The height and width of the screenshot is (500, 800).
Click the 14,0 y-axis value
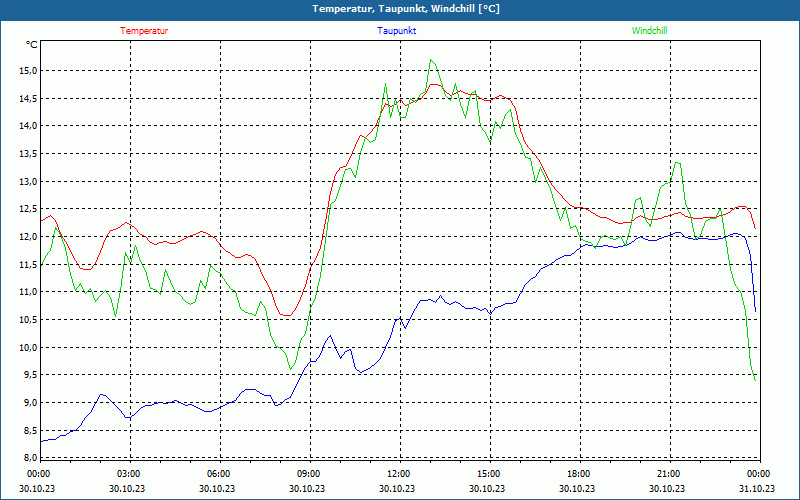[x=28, y=126]
